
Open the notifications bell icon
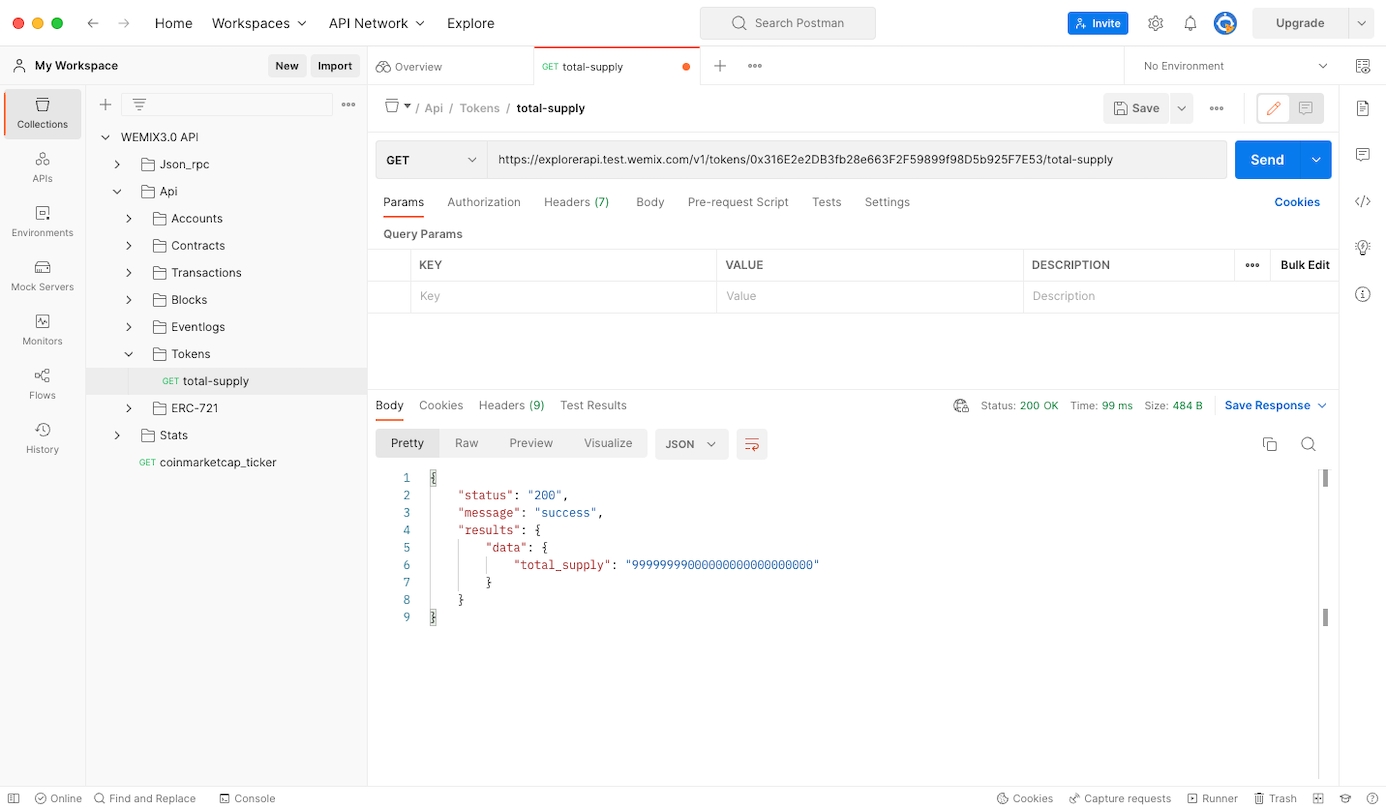(1190, 23)
